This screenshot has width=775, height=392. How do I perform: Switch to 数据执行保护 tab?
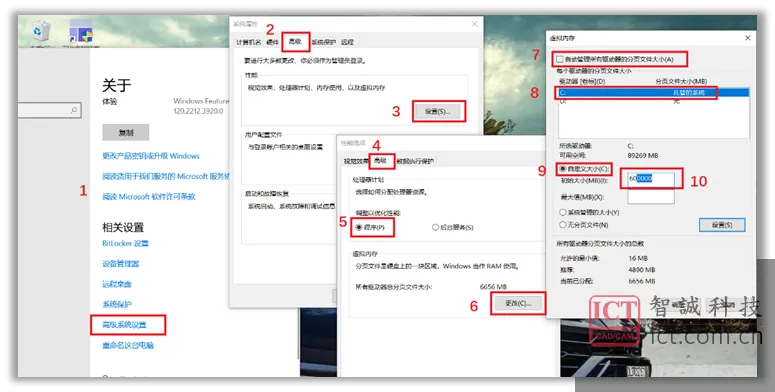click(415, 161)
